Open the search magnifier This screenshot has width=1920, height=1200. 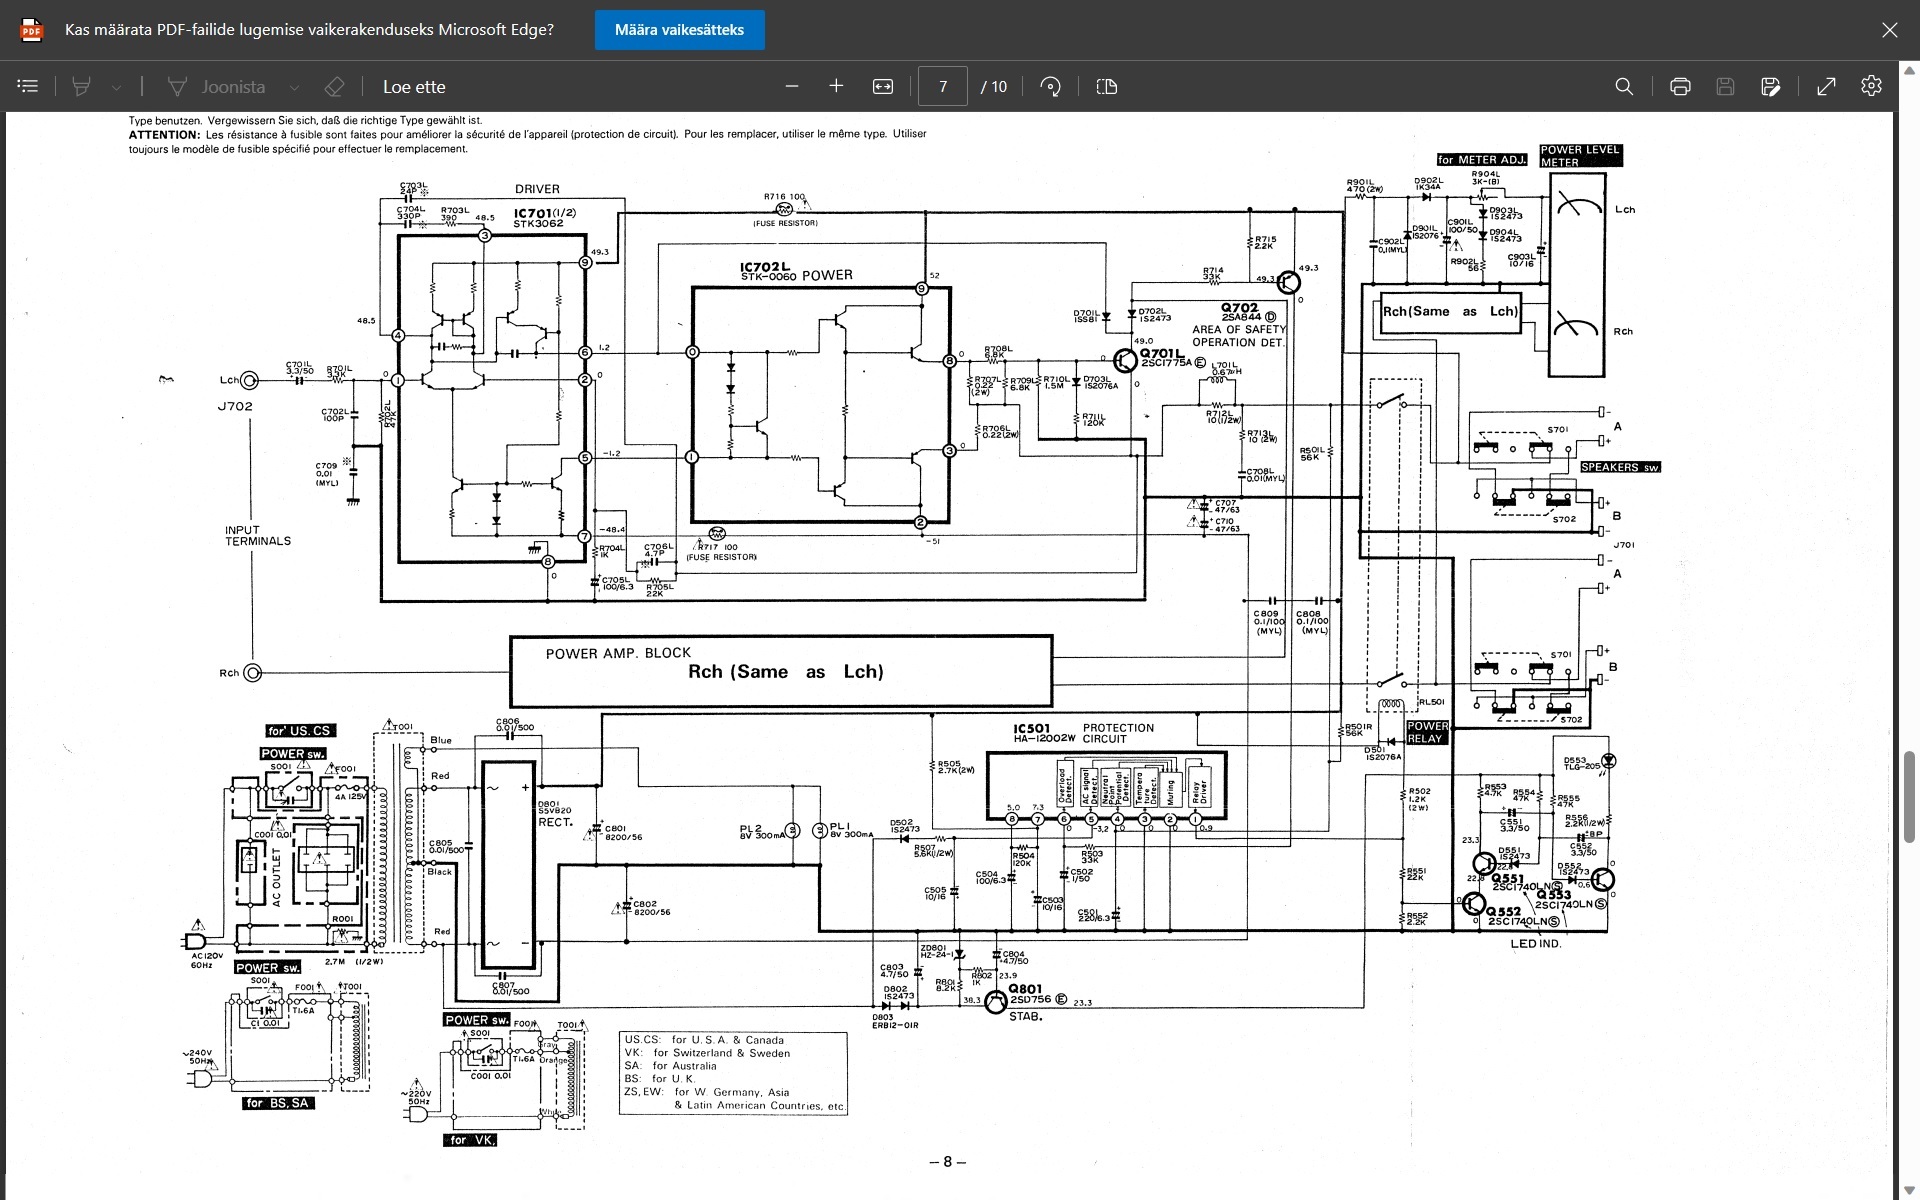pyautogui.click(x=1624, y=86)
